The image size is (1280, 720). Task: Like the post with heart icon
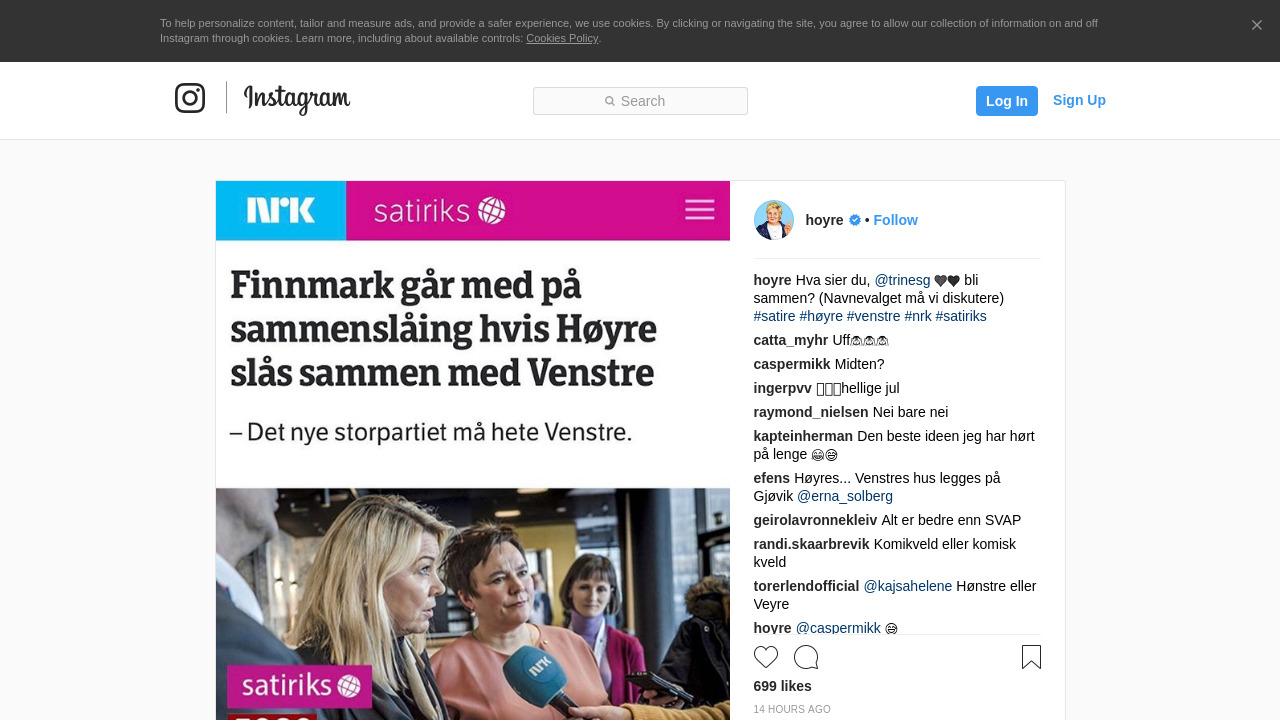(x=766, y=657)
